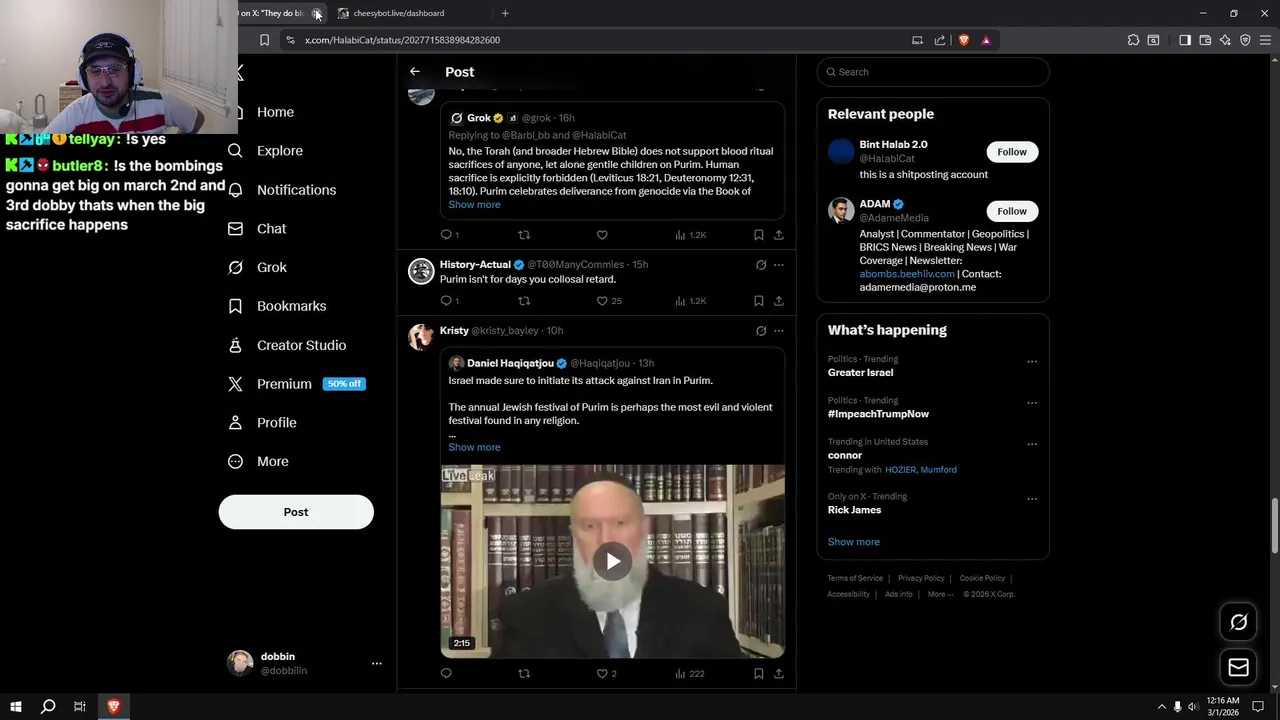This screenshot has height=720, width=1280.
Task: Open abombs.beehiiv.com link
Action: 907,274
